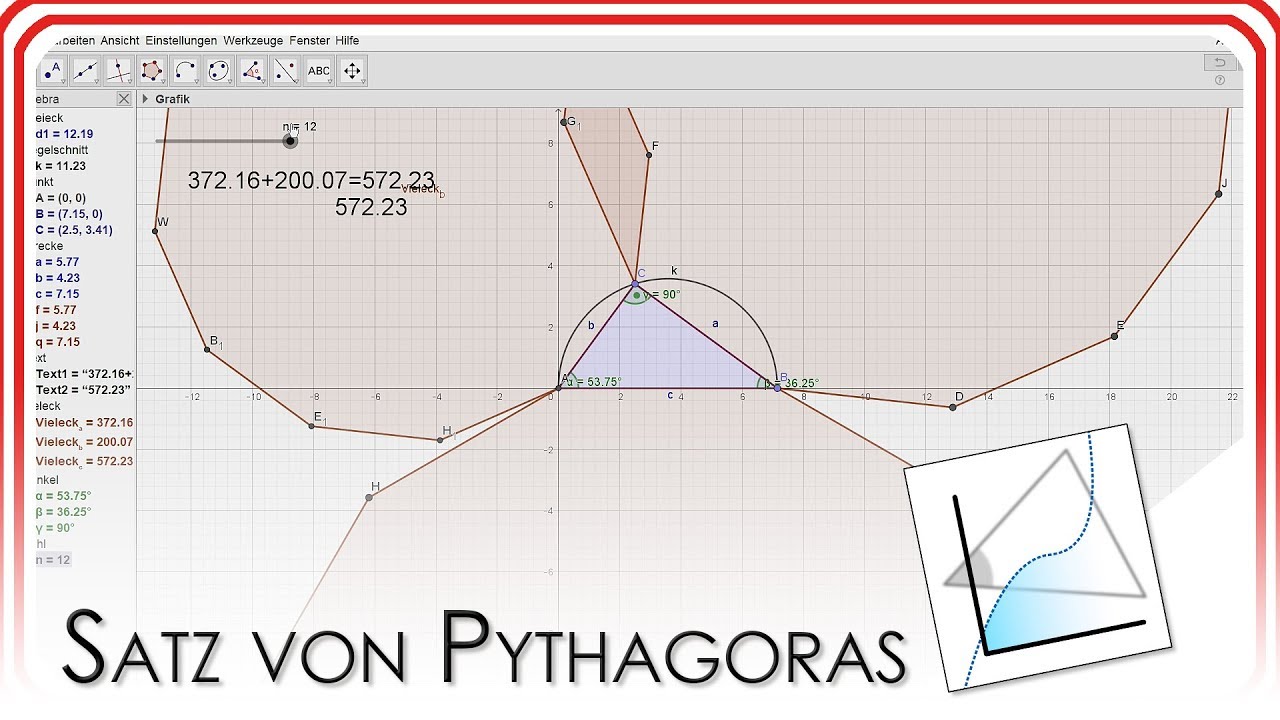The height and width of the screenshot is (720, 1280).
Task: Select point F in the graphics view
Action: tap(648, 155)
